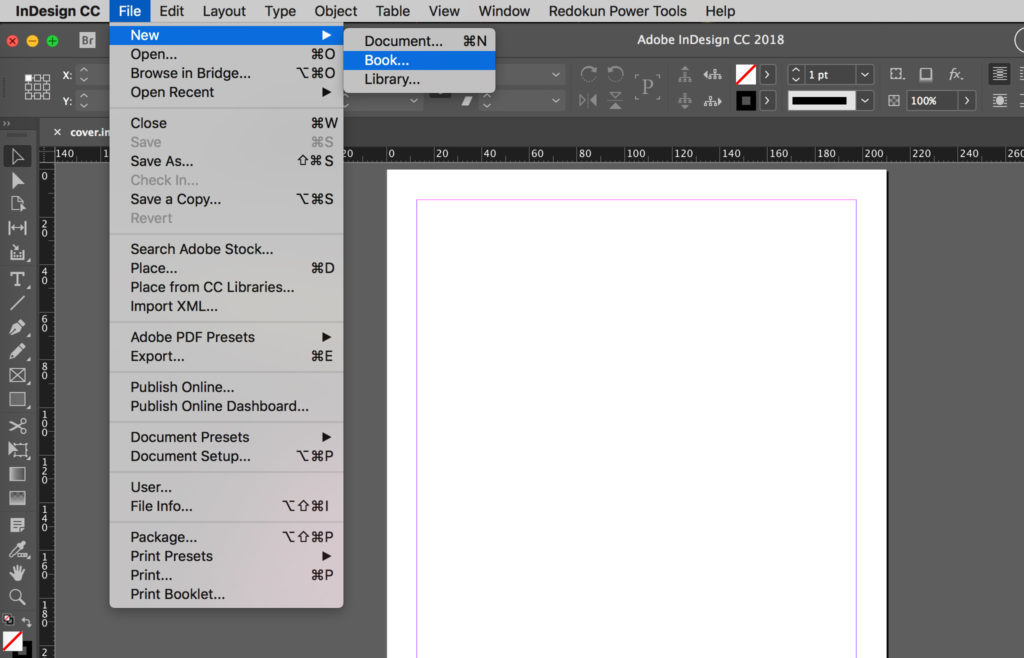Click control panel fill swatch (none)
Screen dimensions: 1024x658
[746, 74]
